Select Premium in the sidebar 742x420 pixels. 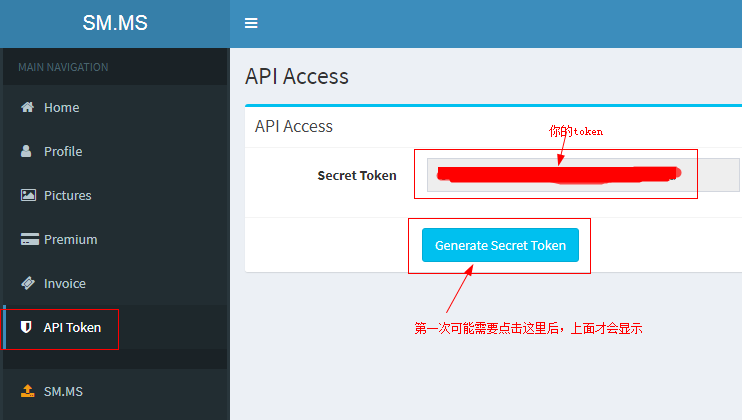(115, 239)
